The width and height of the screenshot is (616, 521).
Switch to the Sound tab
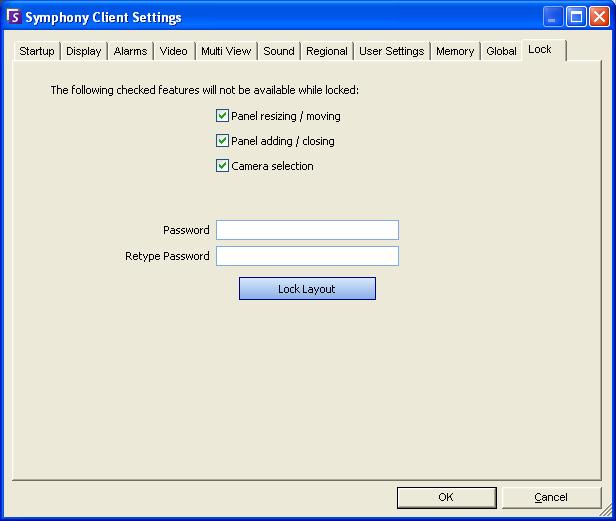tap(279, 51)
